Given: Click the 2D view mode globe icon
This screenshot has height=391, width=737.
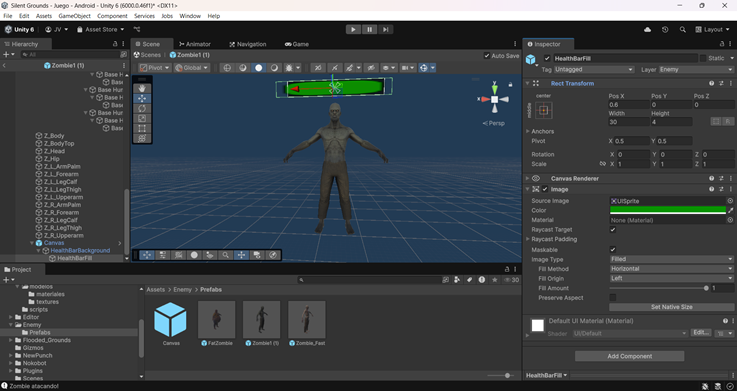Looking at the screenshot, I should (227, 68).
